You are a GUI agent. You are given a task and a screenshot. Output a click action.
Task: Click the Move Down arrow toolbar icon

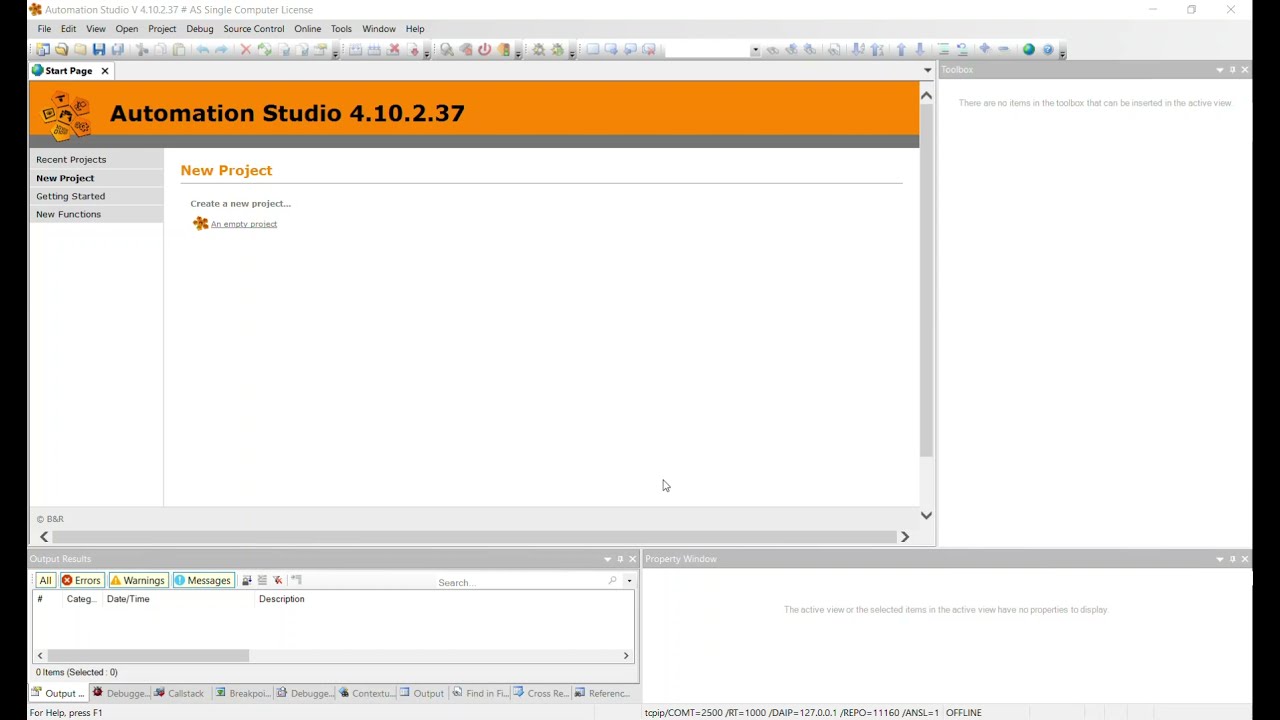920,49
